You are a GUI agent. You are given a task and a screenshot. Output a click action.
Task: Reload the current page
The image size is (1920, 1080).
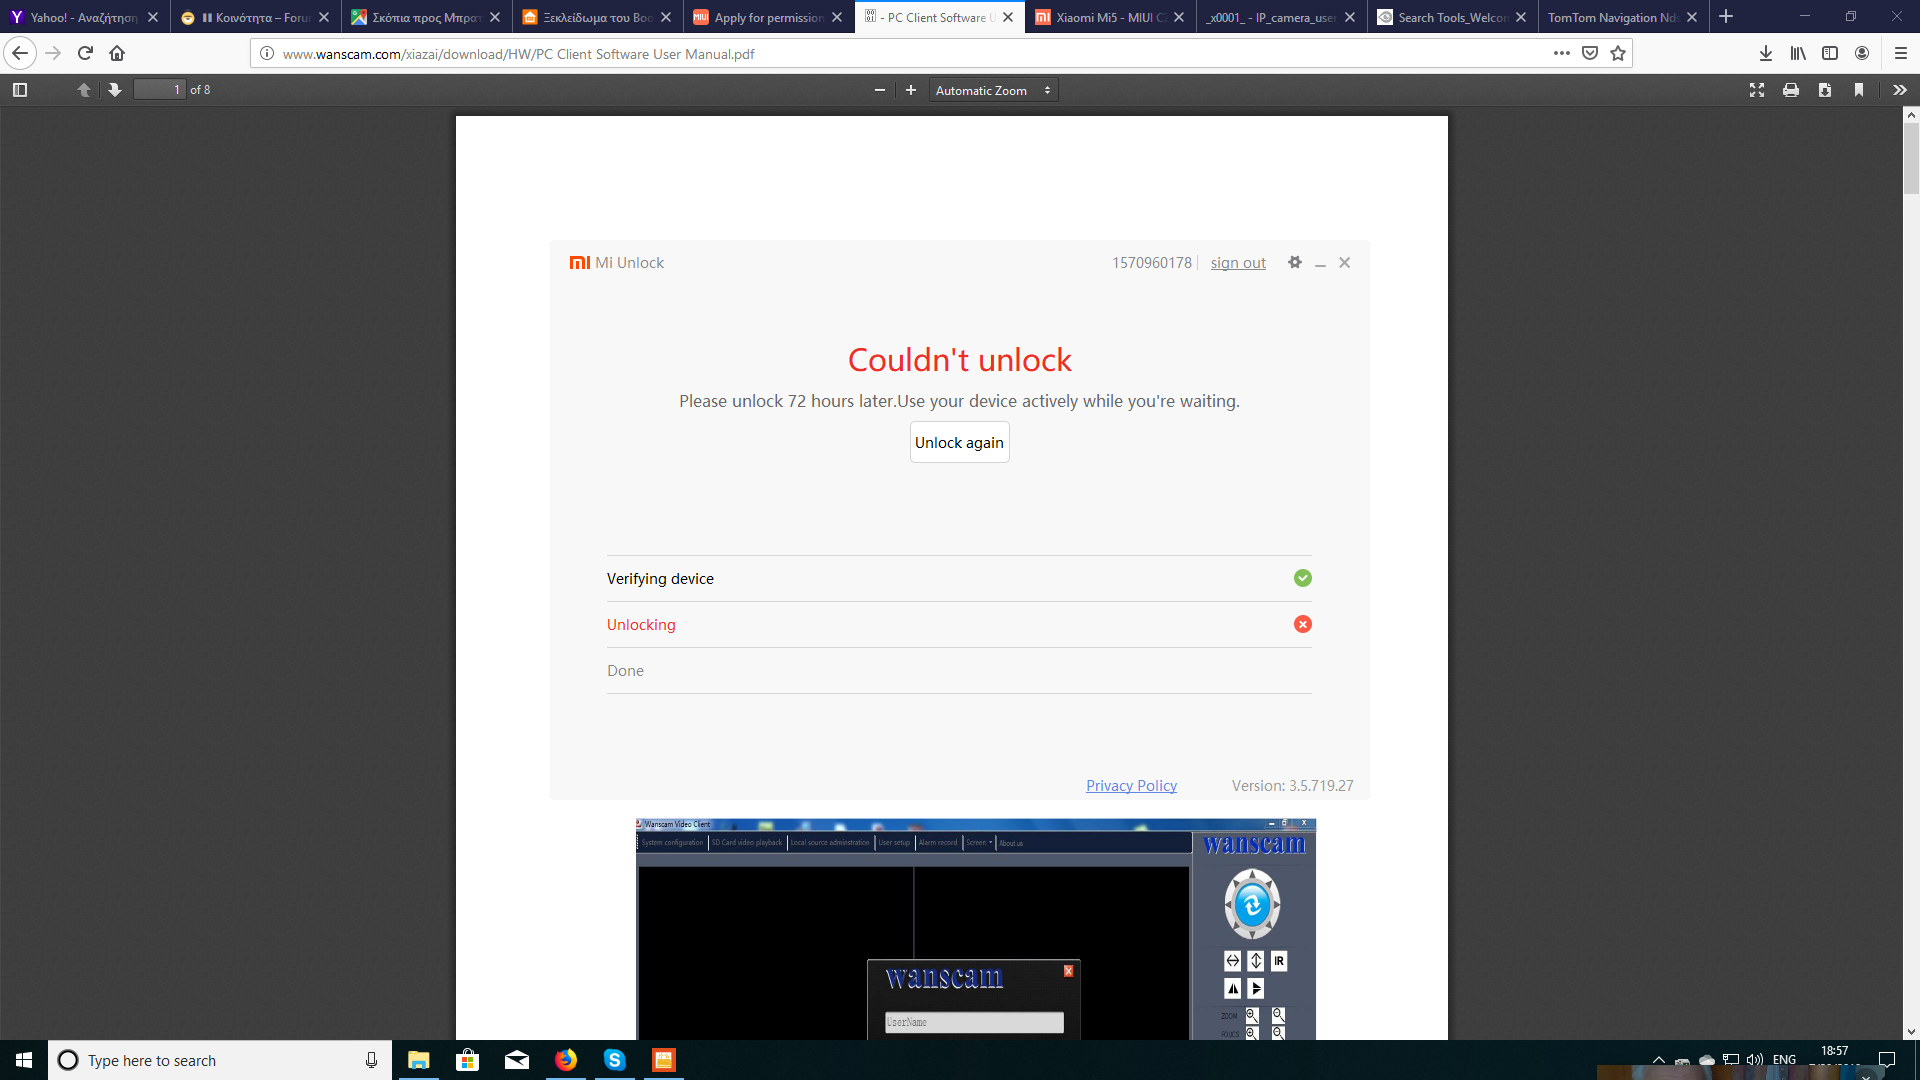(x=85, y=54)
